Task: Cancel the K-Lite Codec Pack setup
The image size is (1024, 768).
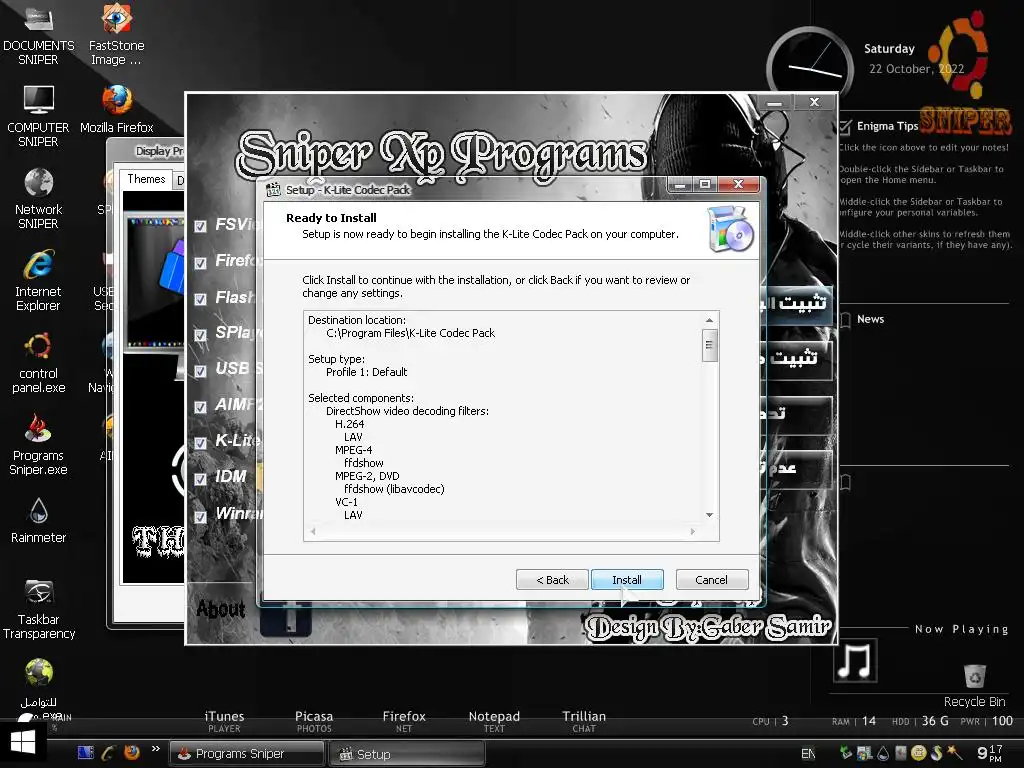Action: coord(711,579)
